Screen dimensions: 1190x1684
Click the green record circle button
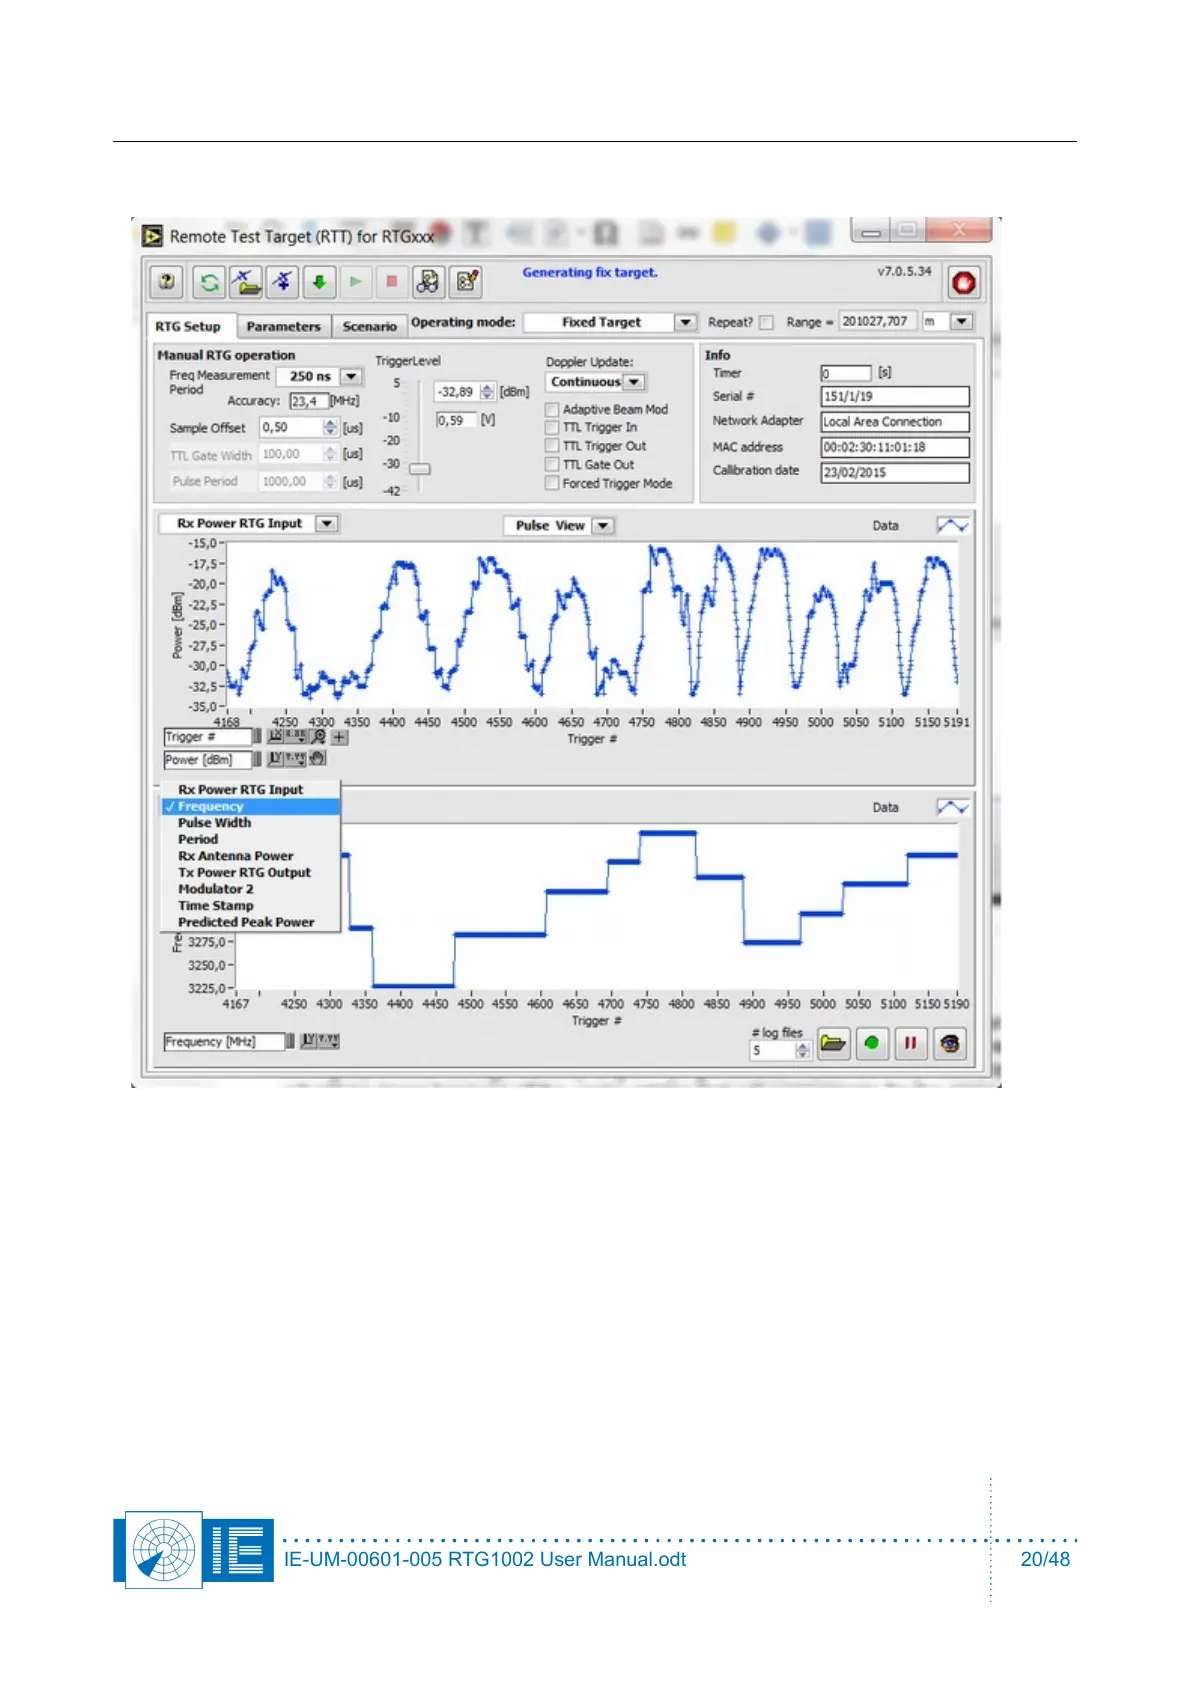point(872,1044)
